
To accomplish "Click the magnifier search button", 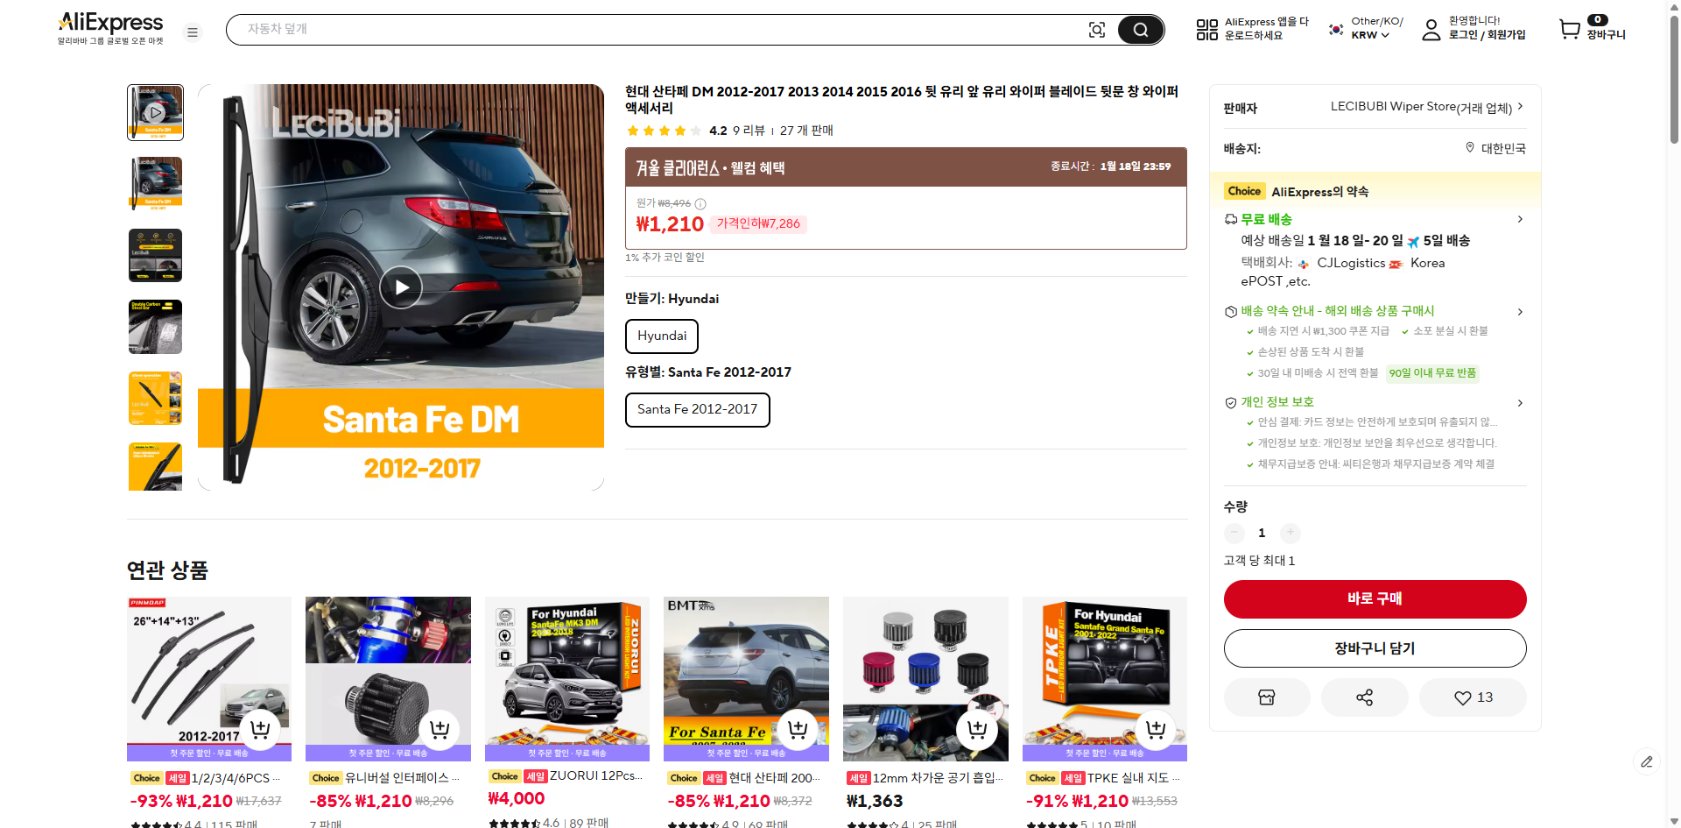I will coord(1140,30).
